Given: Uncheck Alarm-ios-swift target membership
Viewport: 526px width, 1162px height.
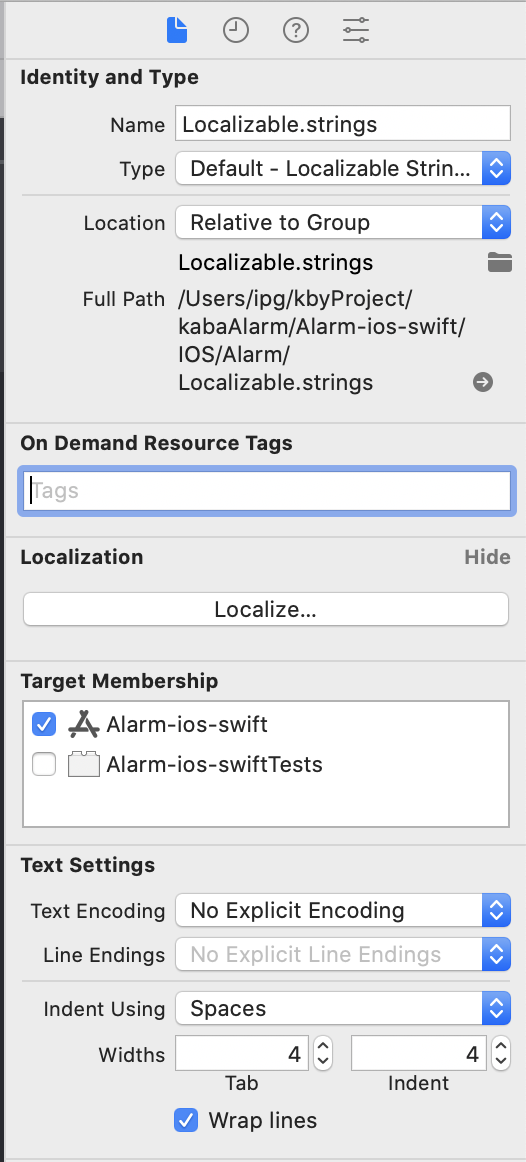Looking at the screenshot, I should tap(44, 724).
